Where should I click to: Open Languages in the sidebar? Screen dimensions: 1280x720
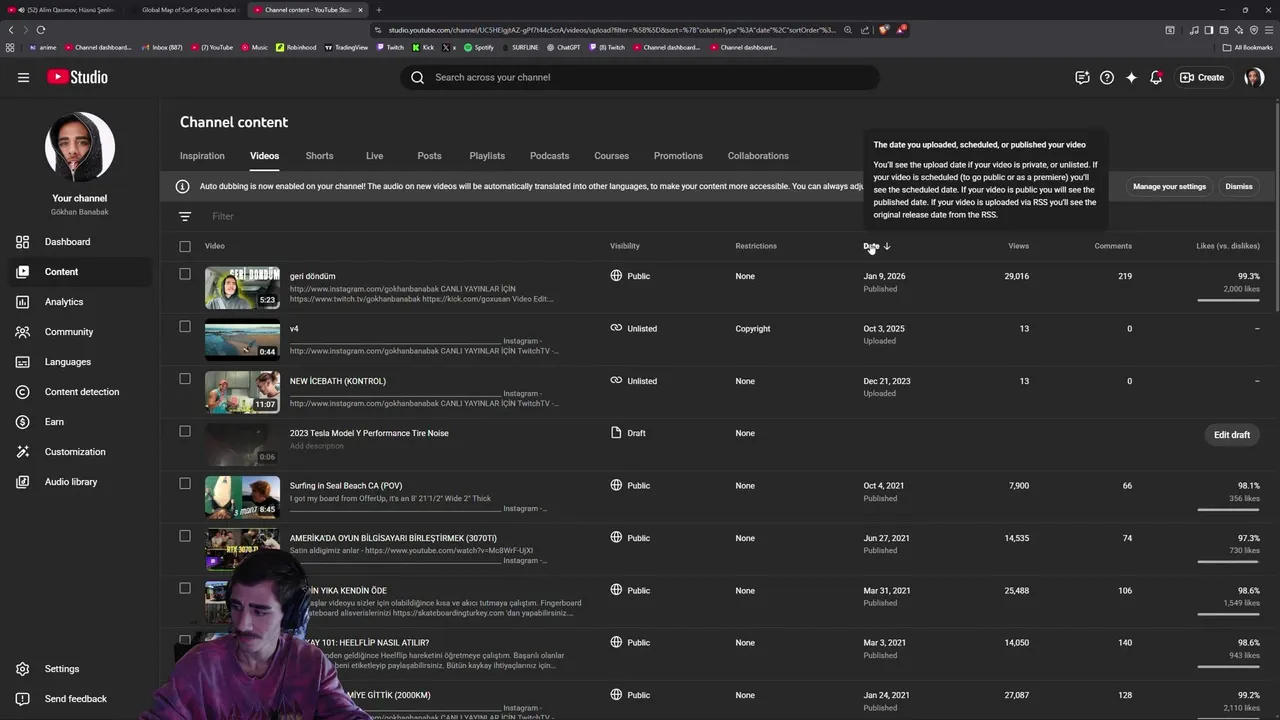pos(80,362)
